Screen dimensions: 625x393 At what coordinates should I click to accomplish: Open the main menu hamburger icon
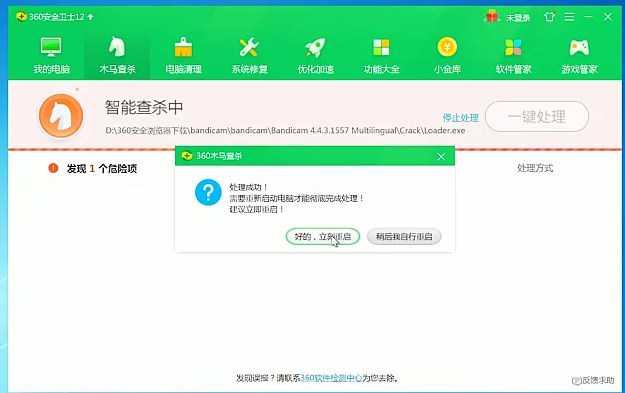[x=569, y=17]
